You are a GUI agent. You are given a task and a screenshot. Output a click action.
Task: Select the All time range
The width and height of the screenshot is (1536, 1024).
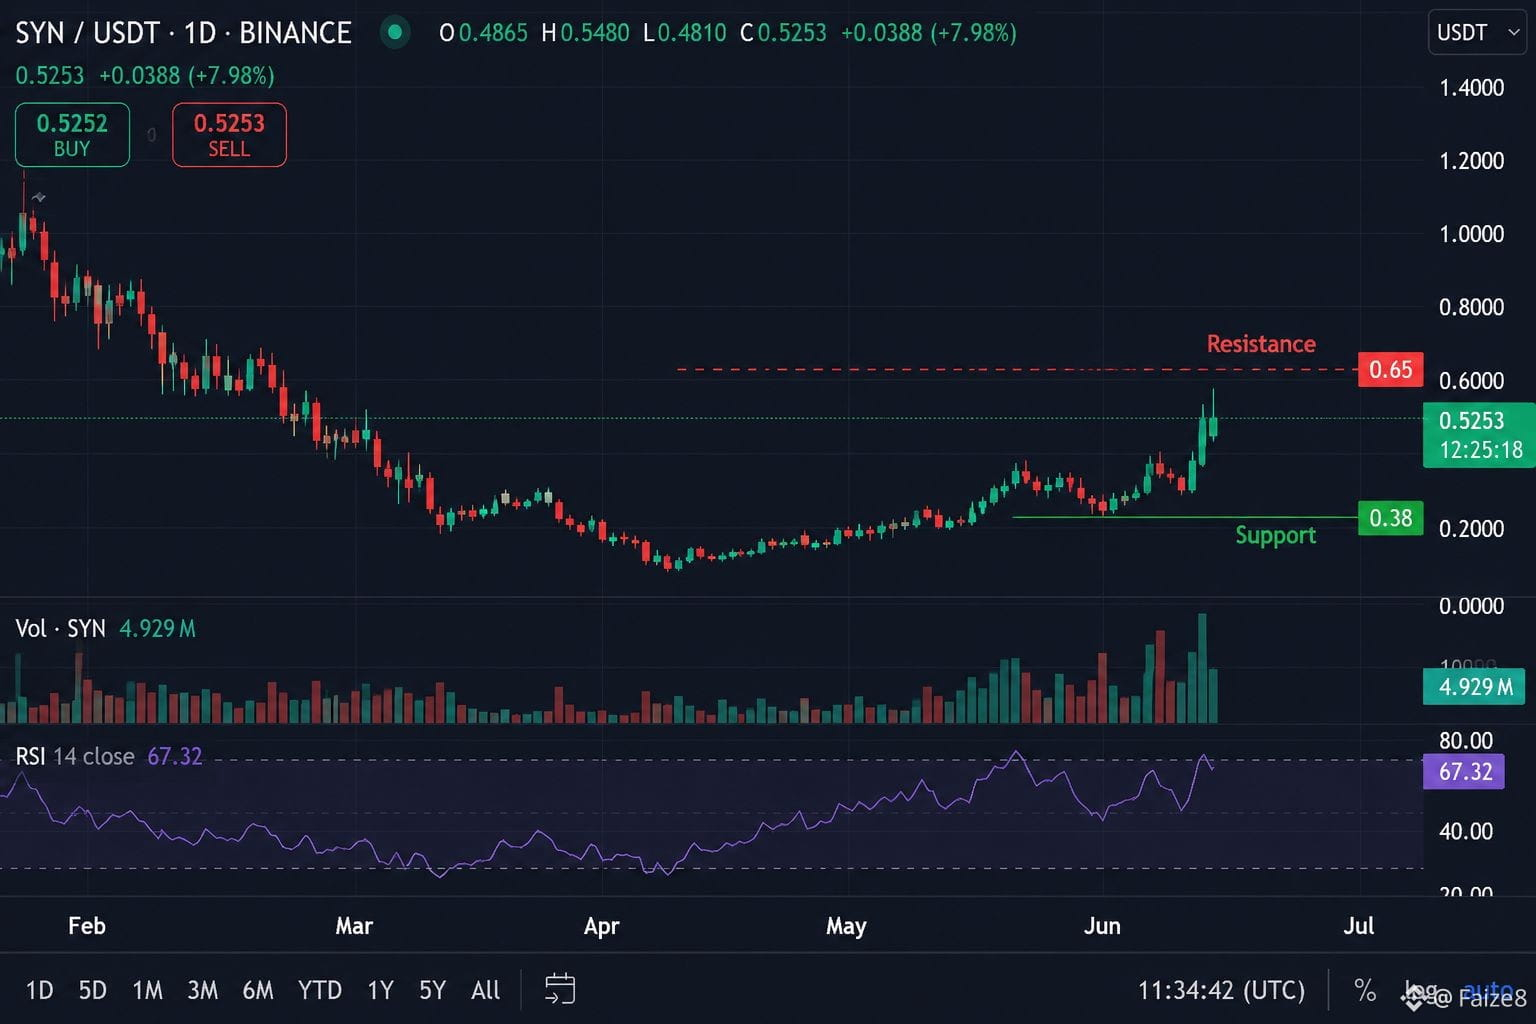[485, 990]
